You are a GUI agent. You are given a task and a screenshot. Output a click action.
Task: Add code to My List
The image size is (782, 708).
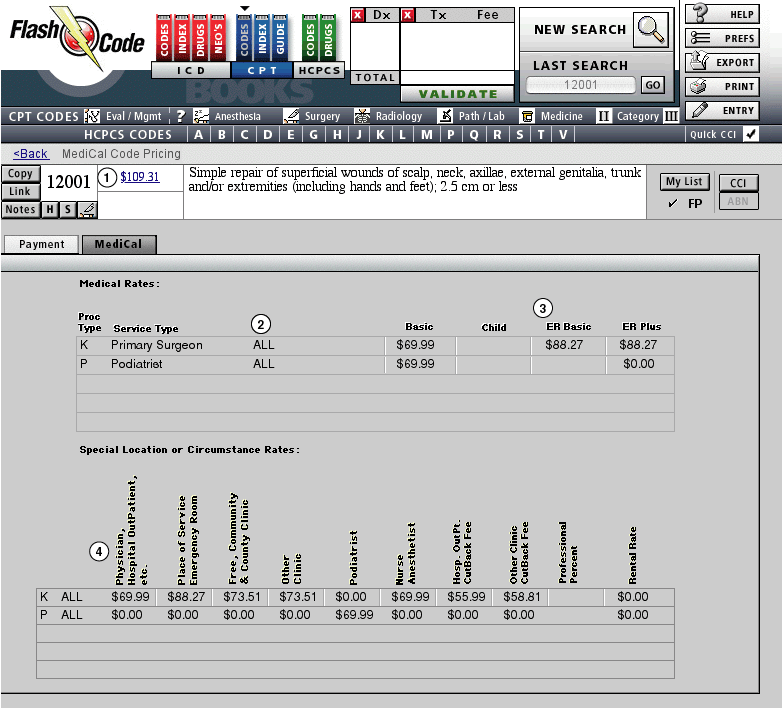pos(684,181)
